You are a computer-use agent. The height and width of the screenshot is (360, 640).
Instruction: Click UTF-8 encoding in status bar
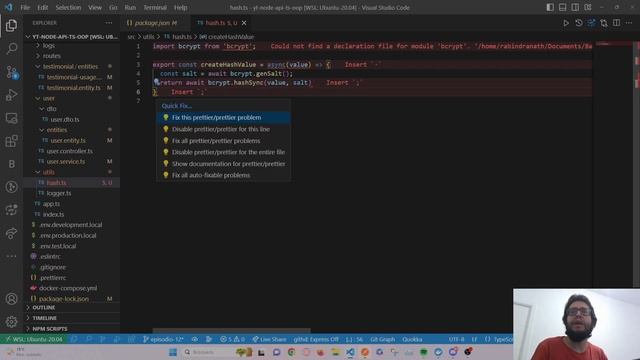[x=456, y=339]
